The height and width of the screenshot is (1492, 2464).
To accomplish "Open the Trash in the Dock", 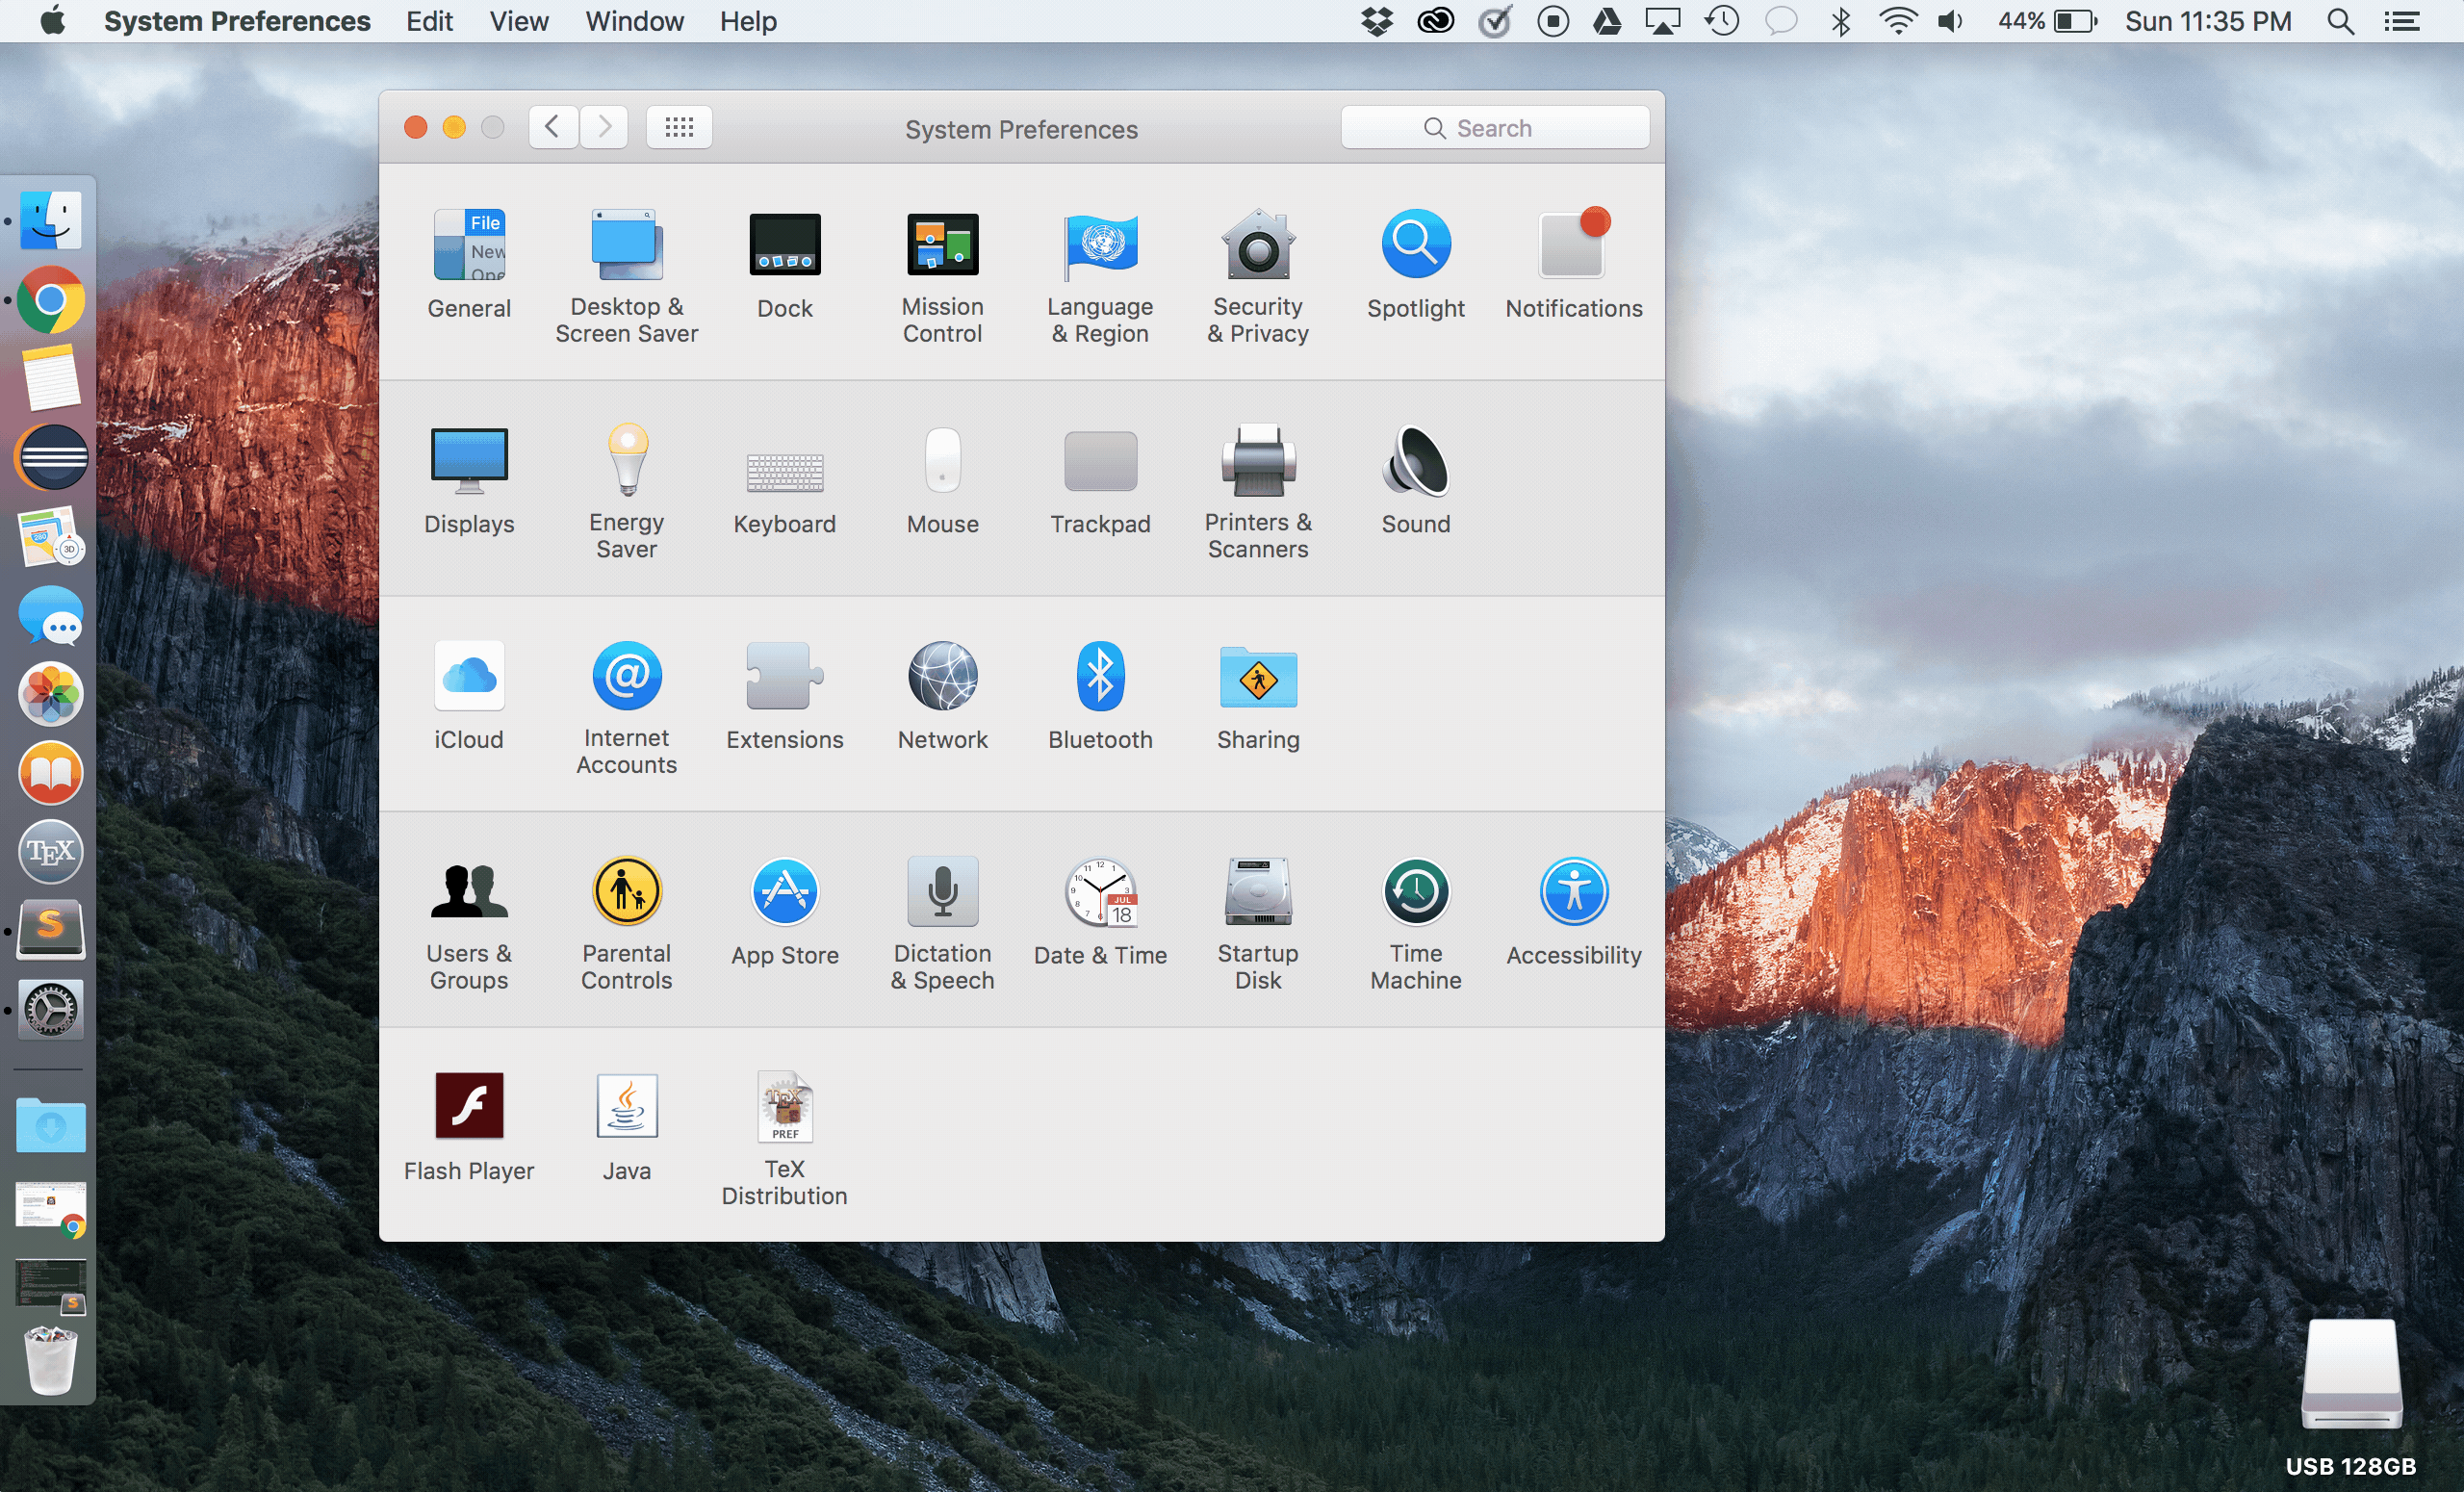I will 51,1360.
